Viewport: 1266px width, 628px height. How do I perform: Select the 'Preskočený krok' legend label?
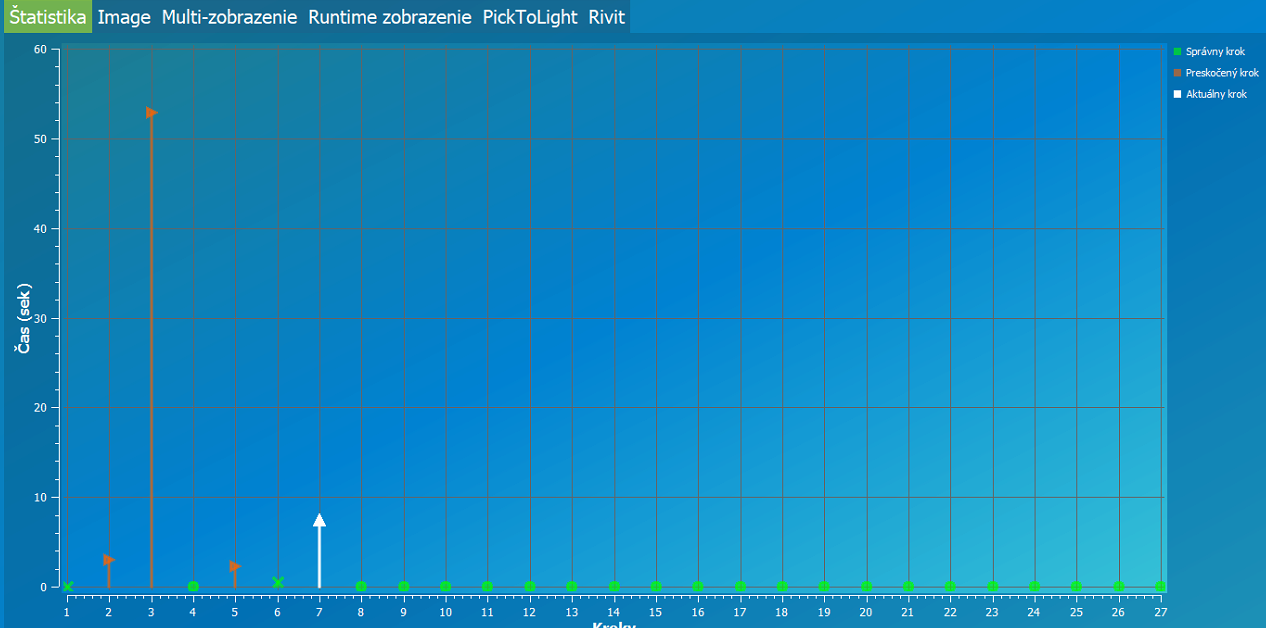(x=1222, y=73)
